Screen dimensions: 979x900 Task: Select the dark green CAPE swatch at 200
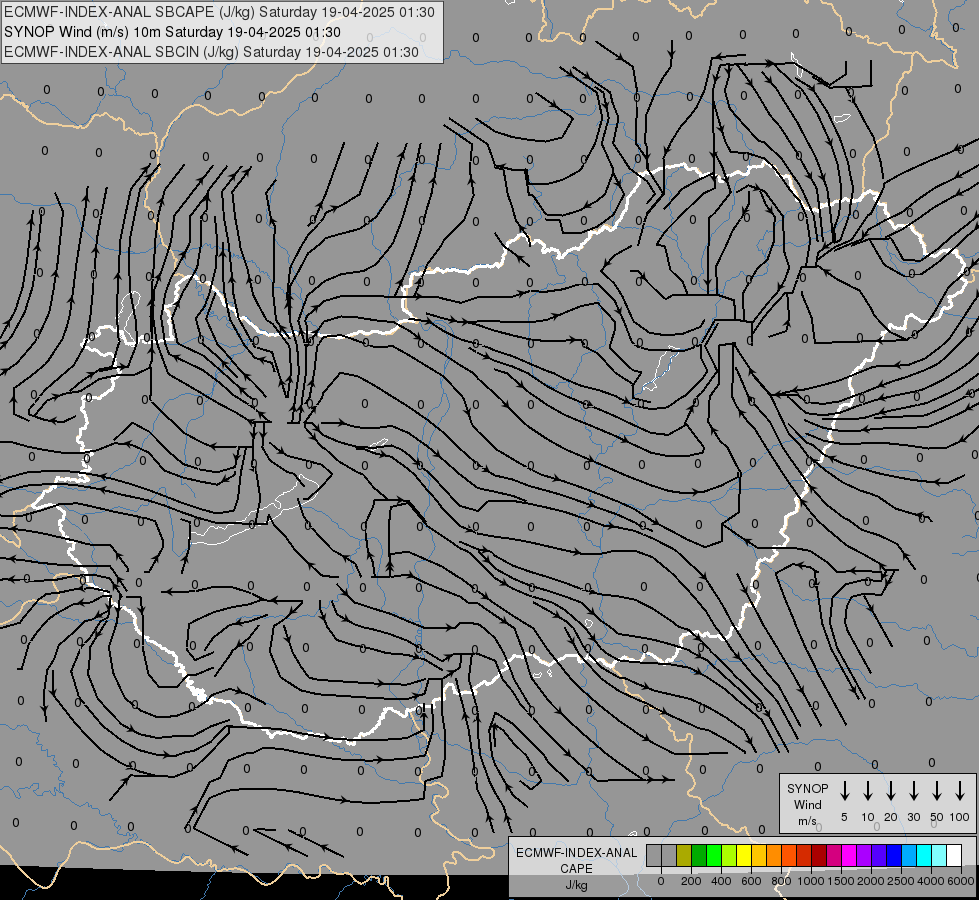[x=699, y=855]
